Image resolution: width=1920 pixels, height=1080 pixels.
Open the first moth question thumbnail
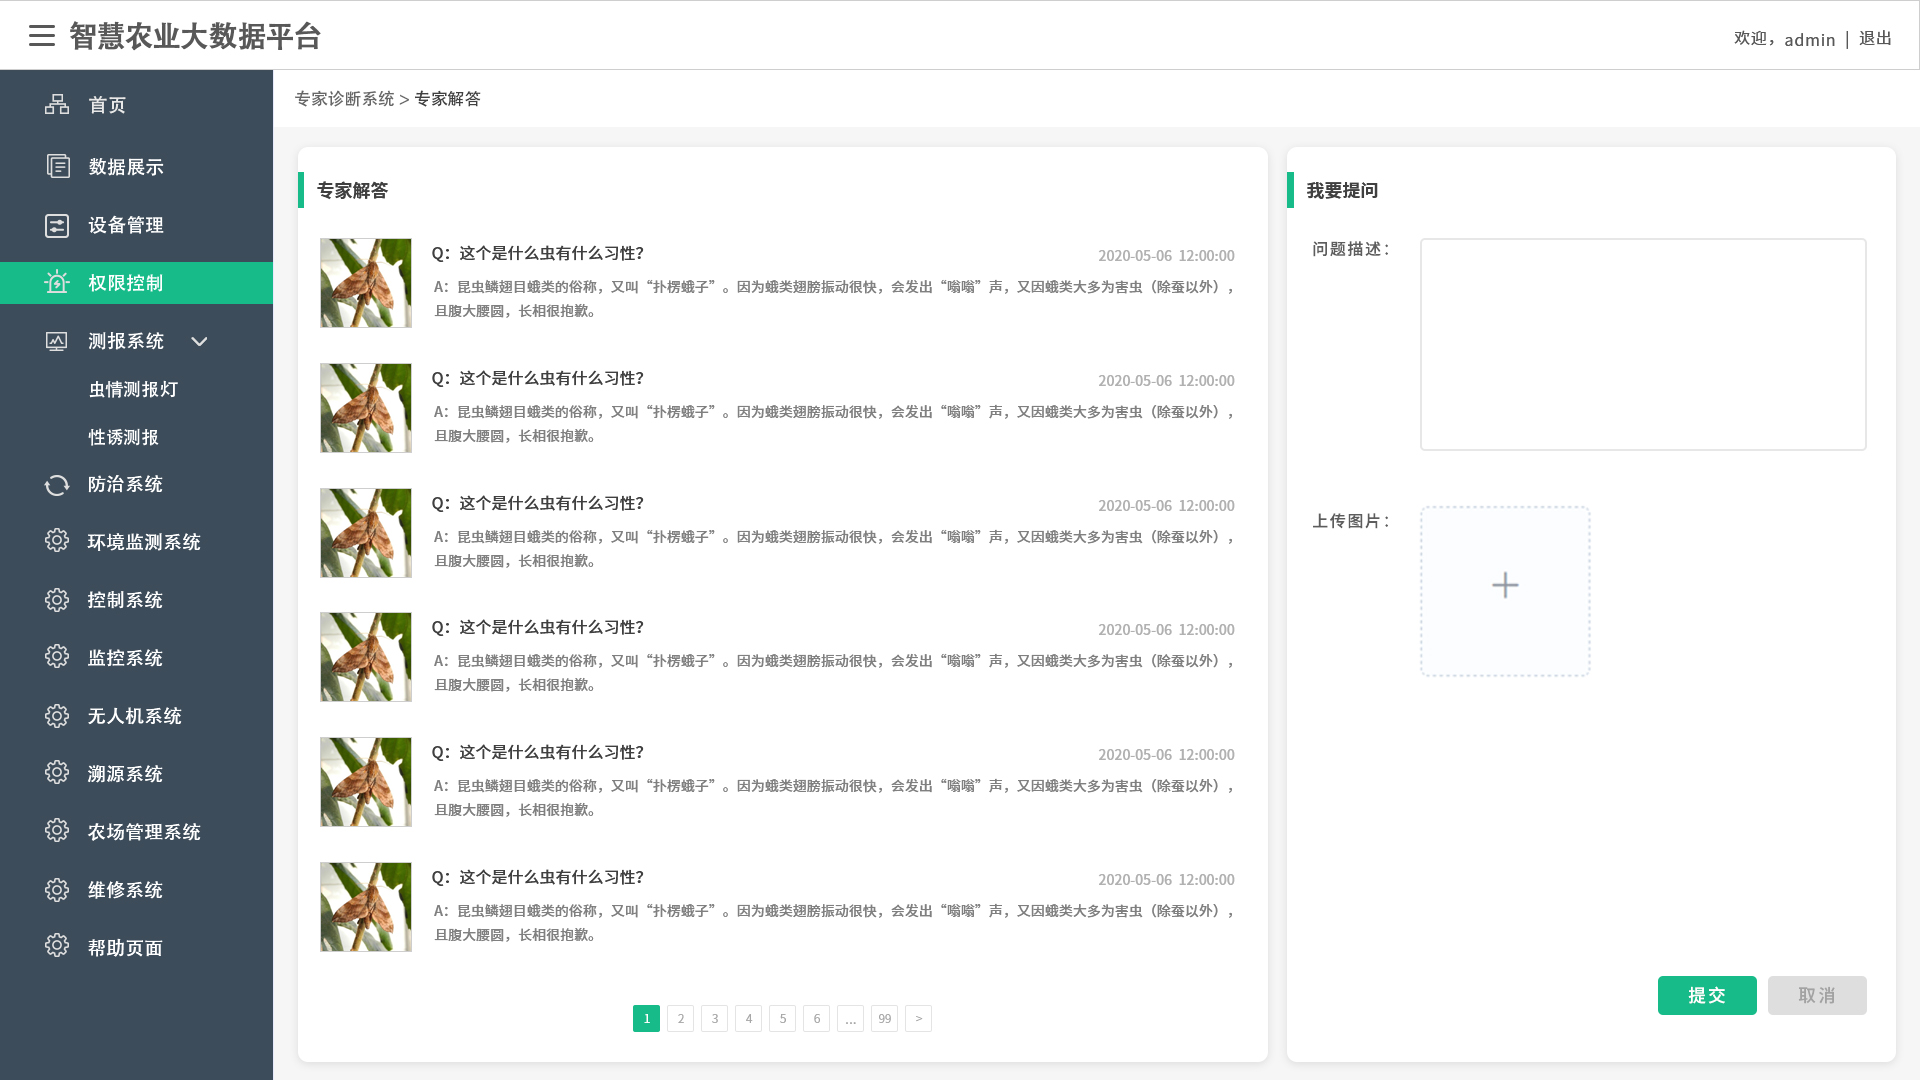click(366, 283)
